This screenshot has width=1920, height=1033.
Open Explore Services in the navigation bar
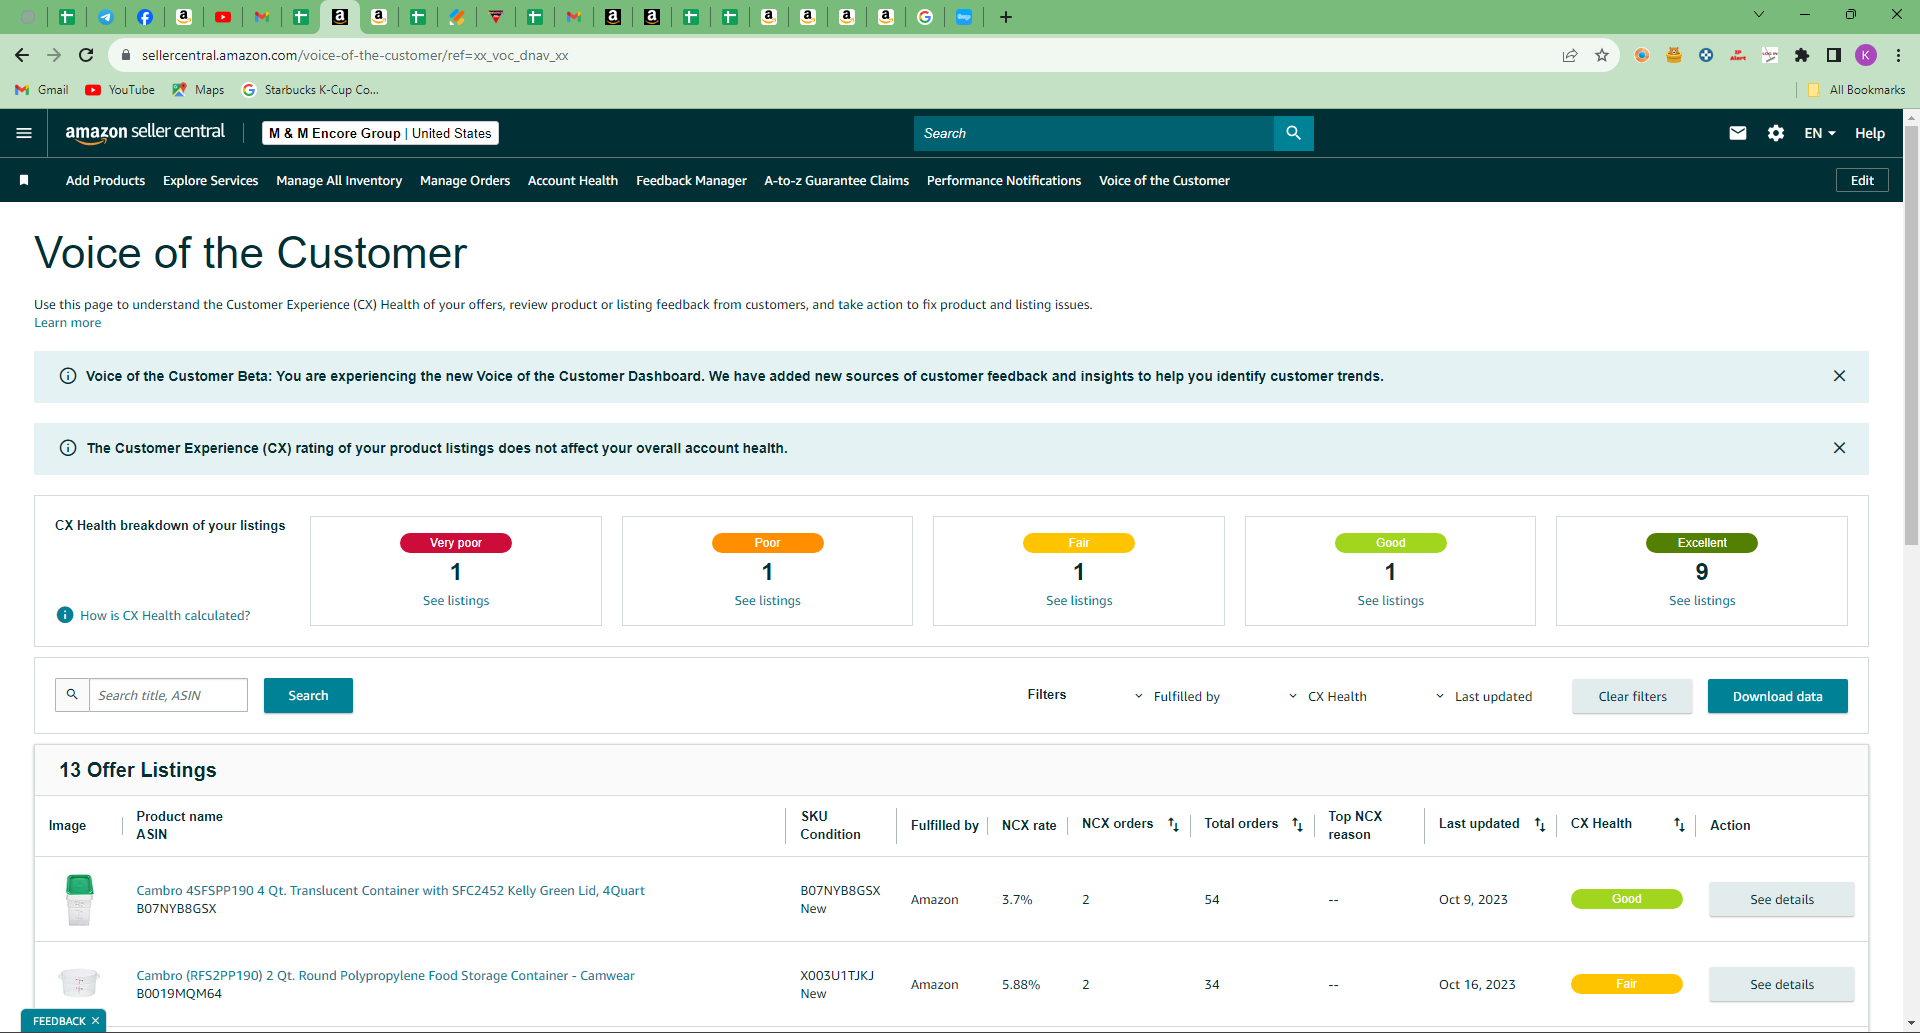pos(210,180)
